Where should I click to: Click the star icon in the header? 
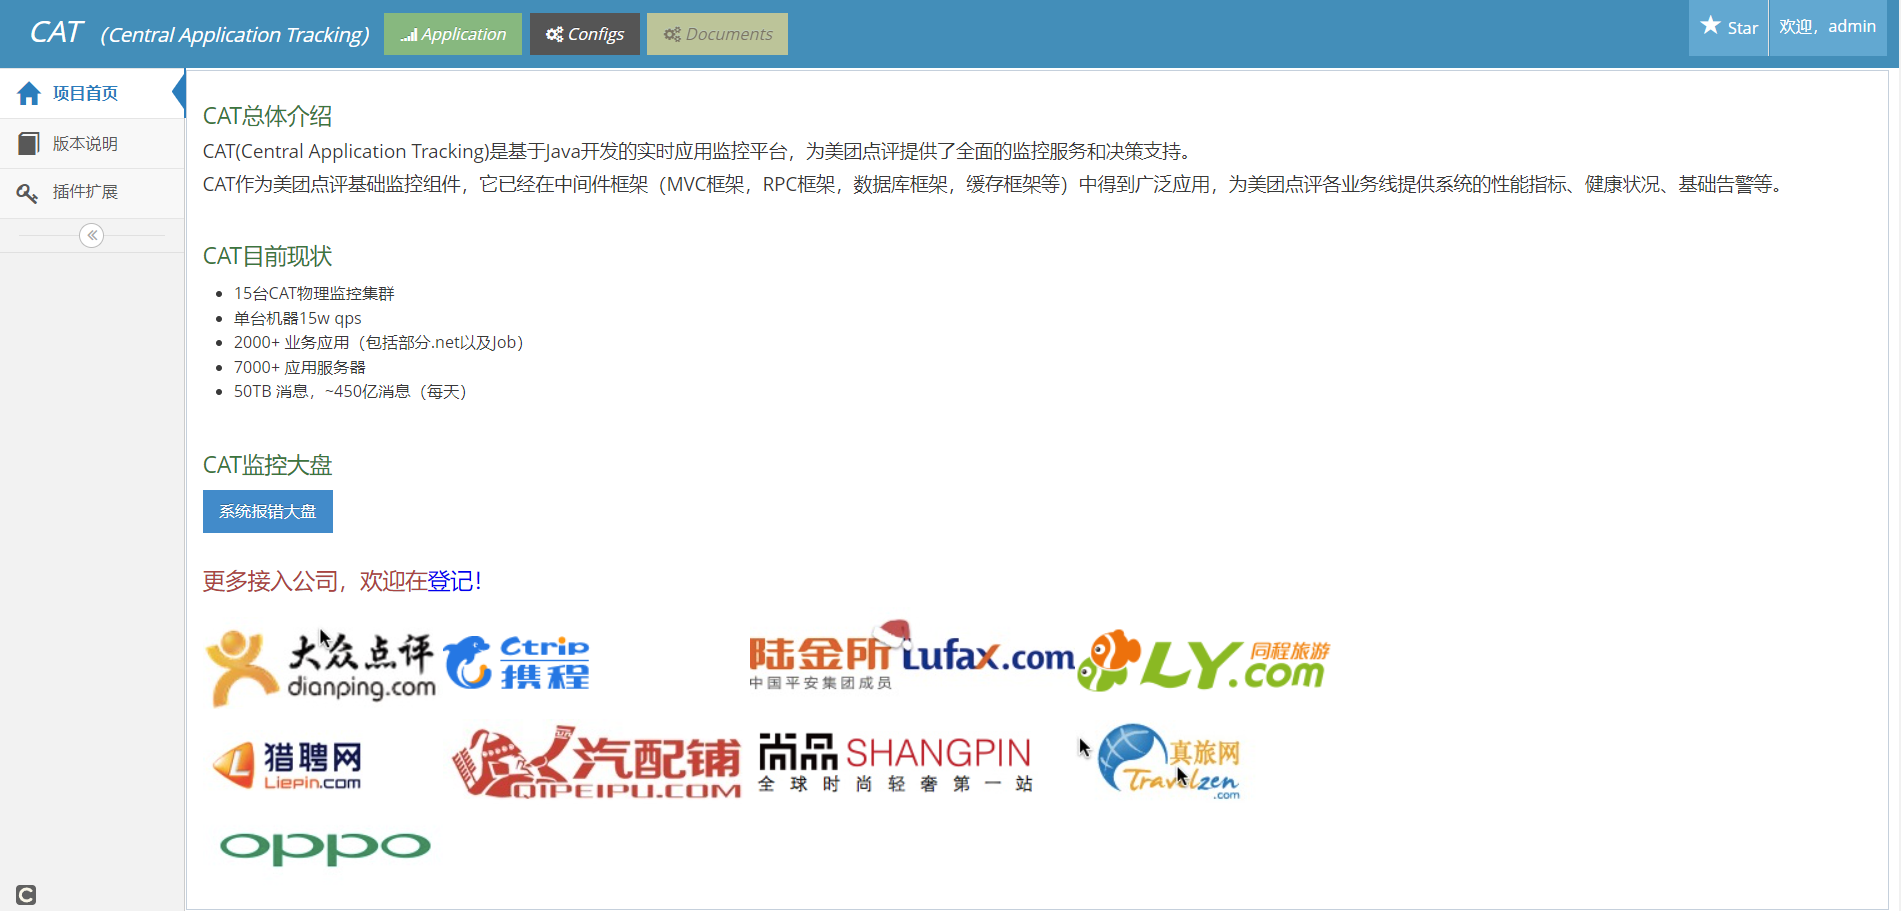1711,25
